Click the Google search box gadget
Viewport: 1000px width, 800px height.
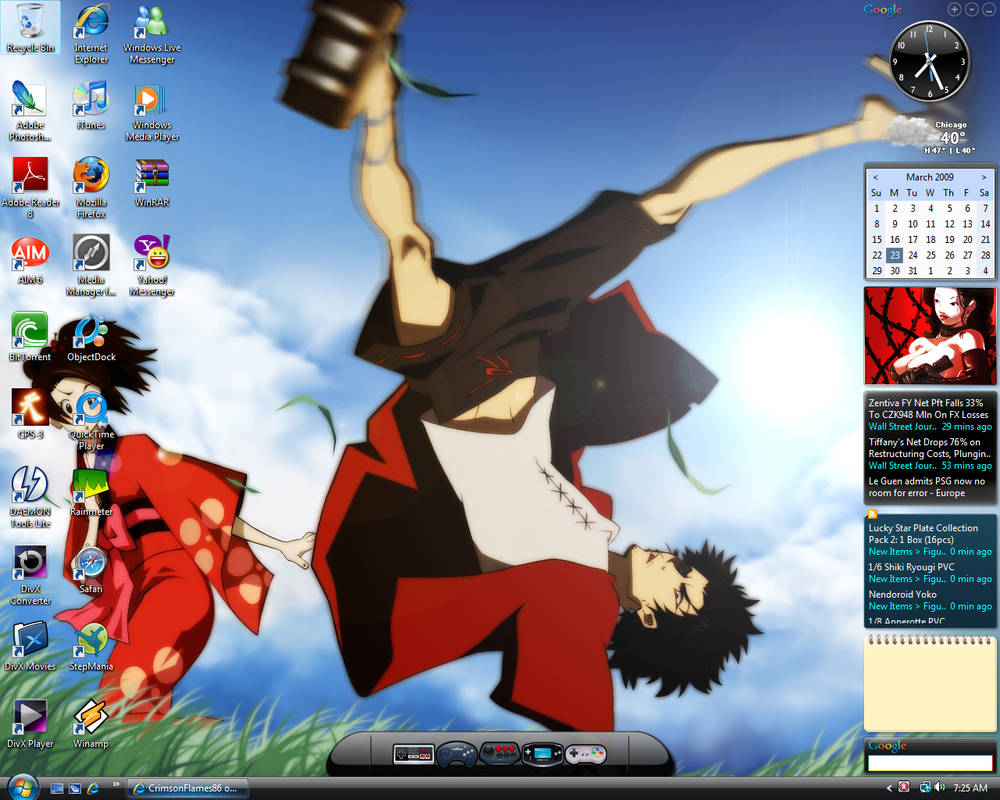click(x=930, y=763)
